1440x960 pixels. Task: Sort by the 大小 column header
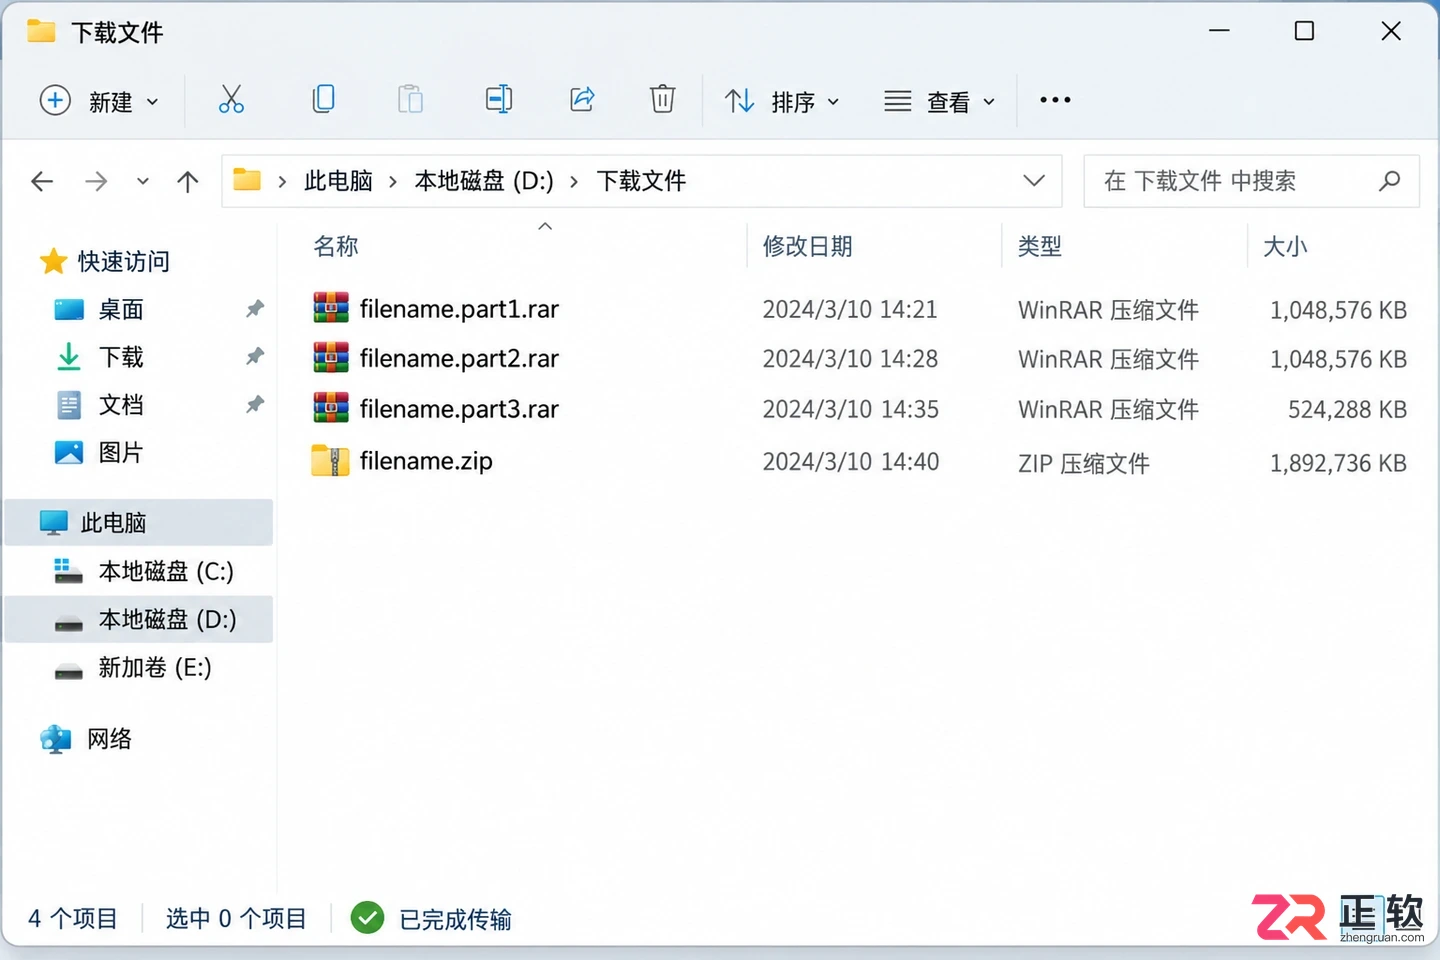point(1285,246)
